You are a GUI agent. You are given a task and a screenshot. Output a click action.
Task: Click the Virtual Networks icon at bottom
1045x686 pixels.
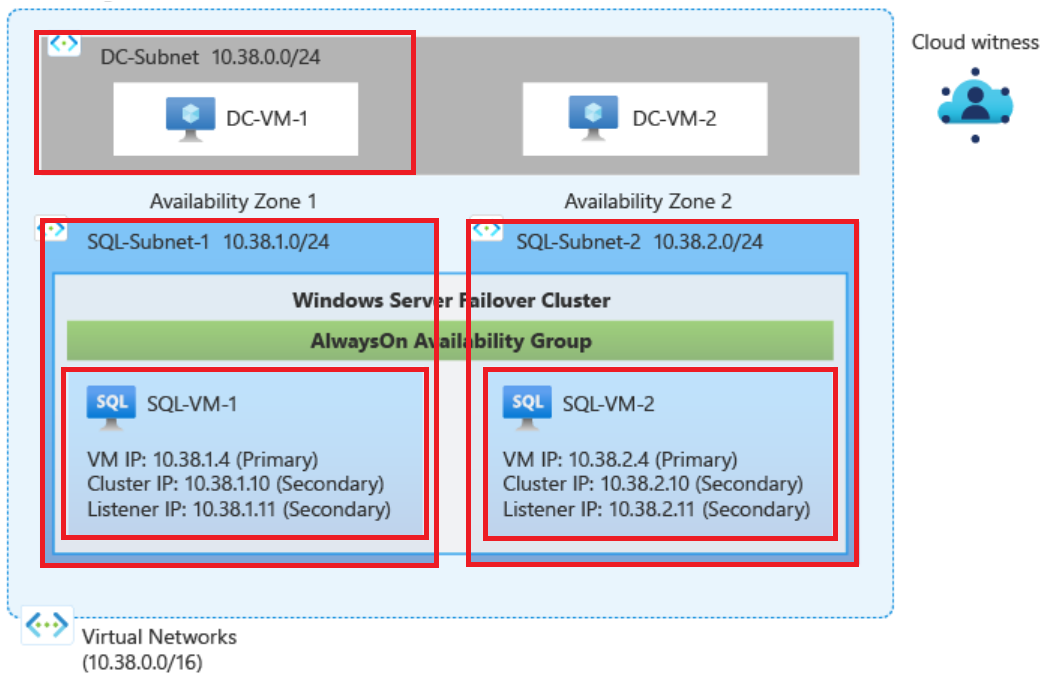click(x=47, y=625)
